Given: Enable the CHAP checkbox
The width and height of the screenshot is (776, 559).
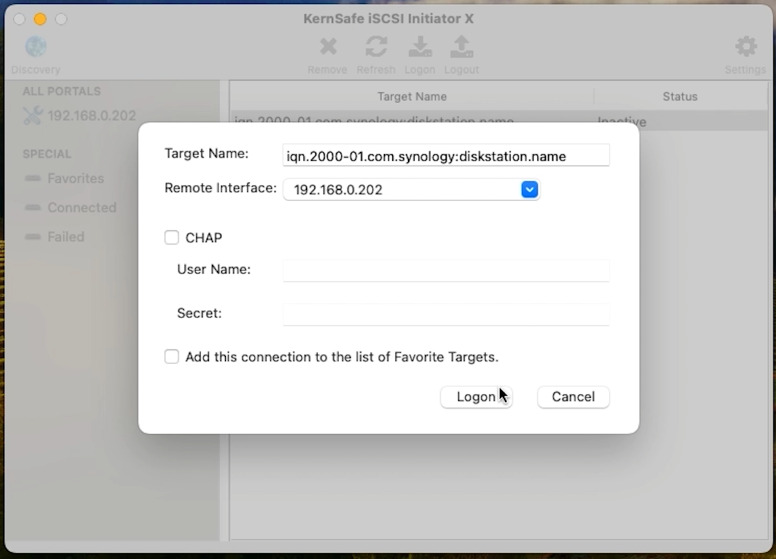Looking at the screenshot, I should coord(172,237).
